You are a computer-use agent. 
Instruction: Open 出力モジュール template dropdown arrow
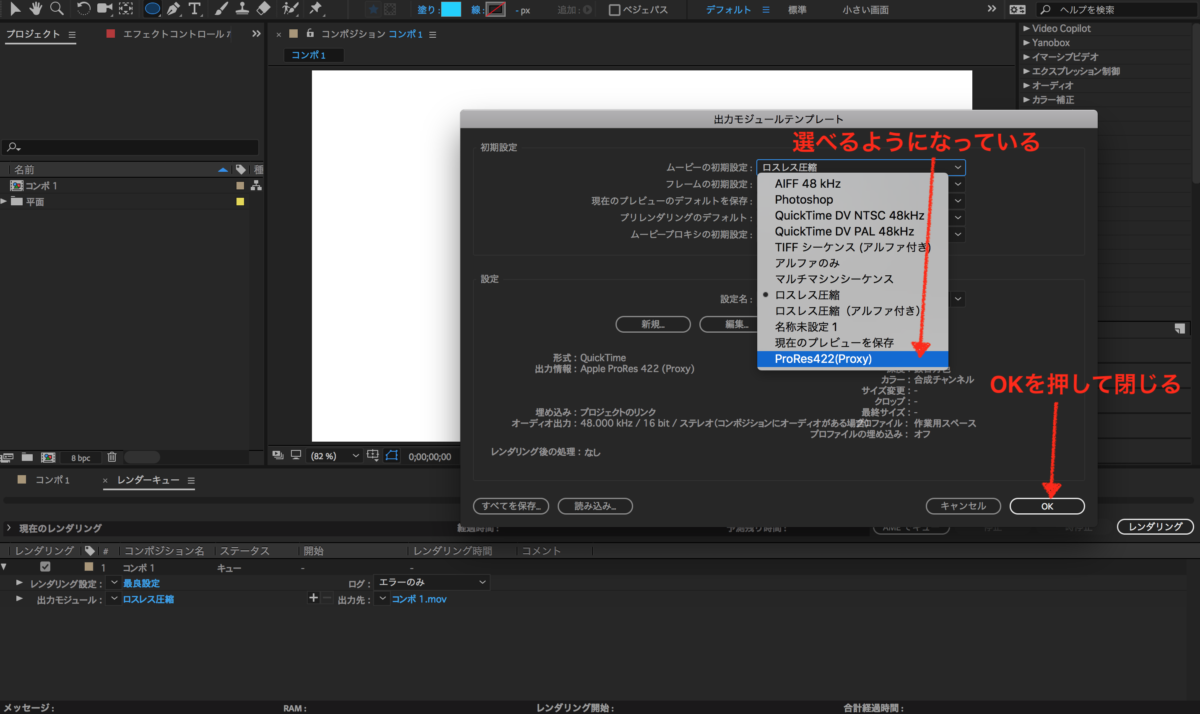pyautogui.click(x=113, y=599)
